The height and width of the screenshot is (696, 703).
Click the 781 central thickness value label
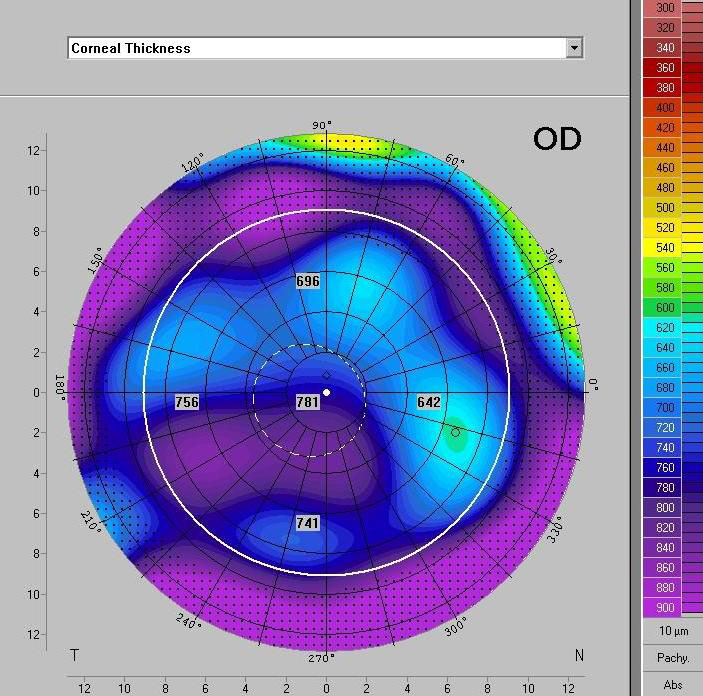(x=308, y=402)
